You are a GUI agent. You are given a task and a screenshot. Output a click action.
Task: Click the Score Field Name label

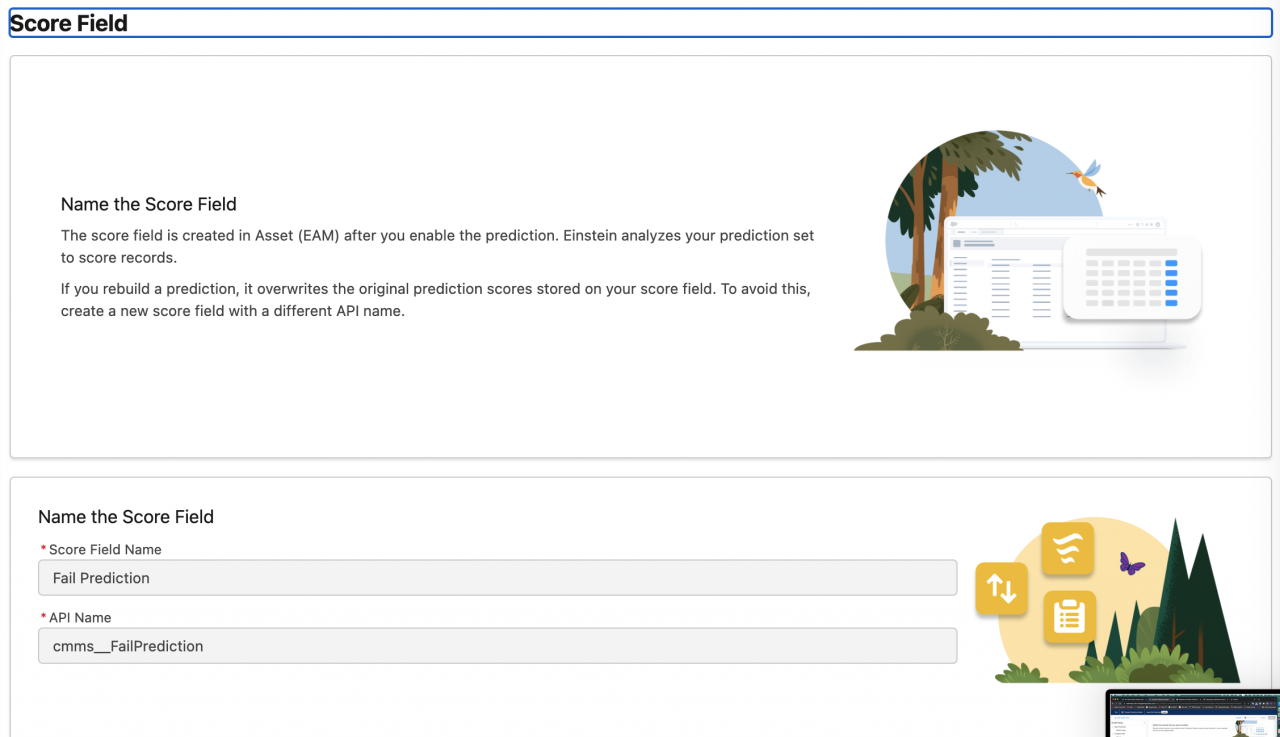click(x=105, y=549)
